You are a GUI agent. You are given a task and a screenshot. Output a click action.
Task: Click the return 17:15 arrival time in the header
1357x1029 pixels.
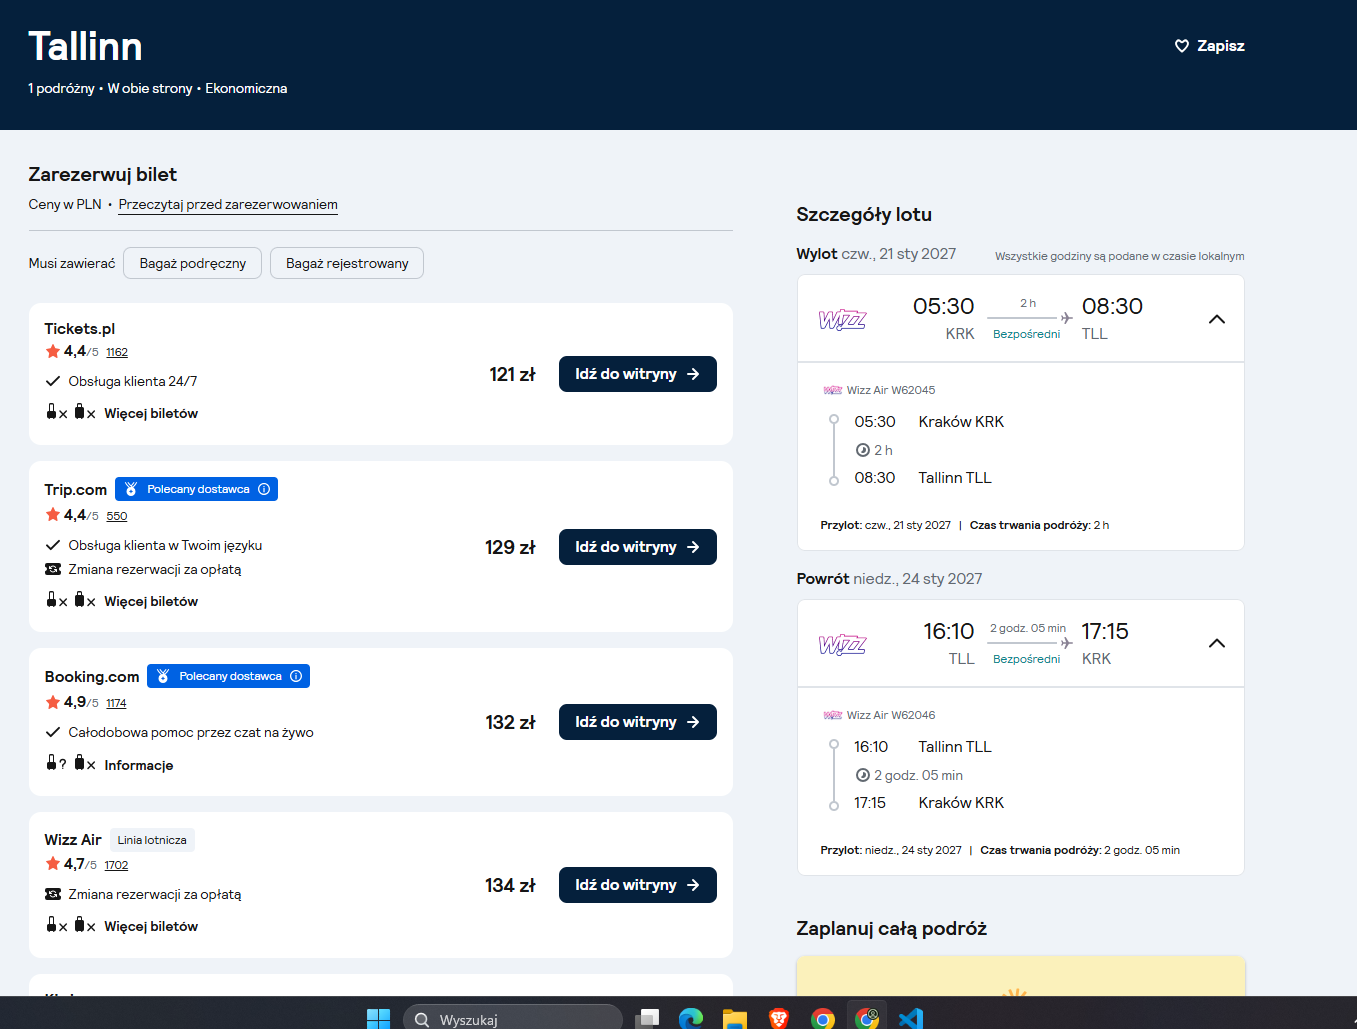[x=1105, y=631]
